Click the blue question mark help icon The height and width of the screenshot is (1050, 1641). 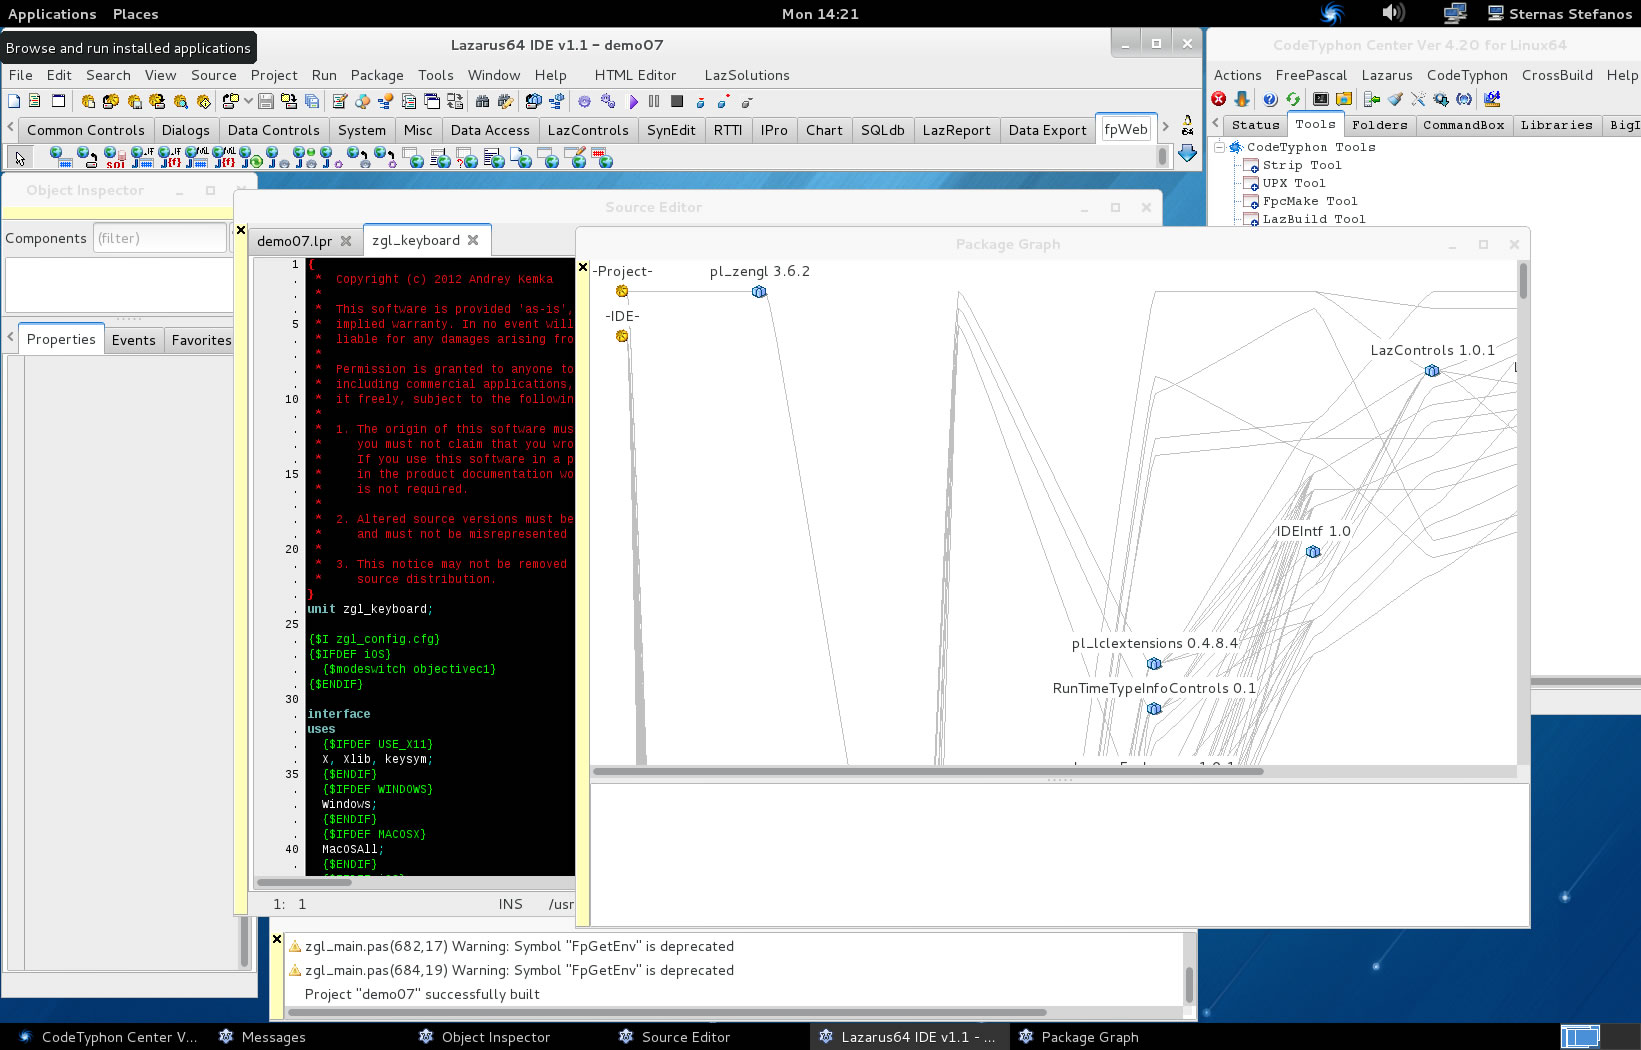[1270, 99]
